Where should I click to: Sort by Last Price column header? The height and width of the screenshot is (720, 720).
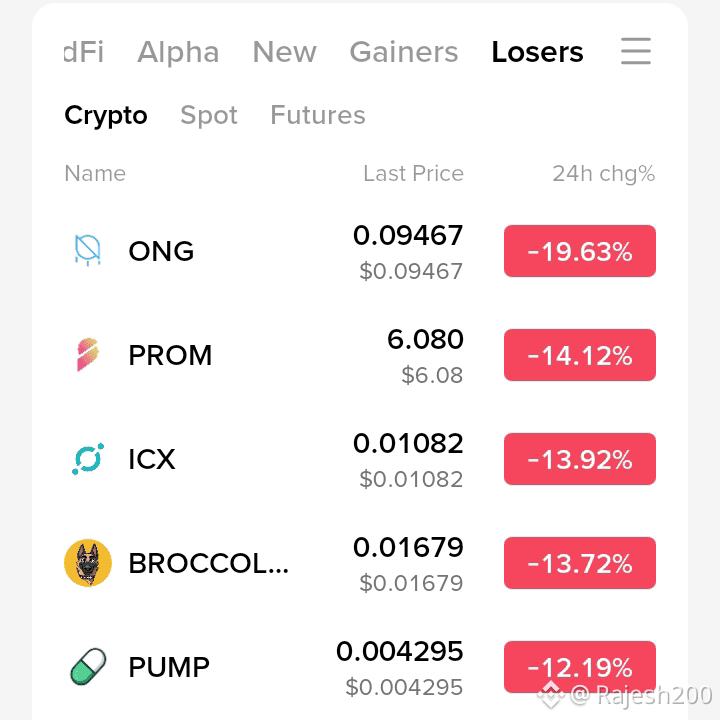413,174
